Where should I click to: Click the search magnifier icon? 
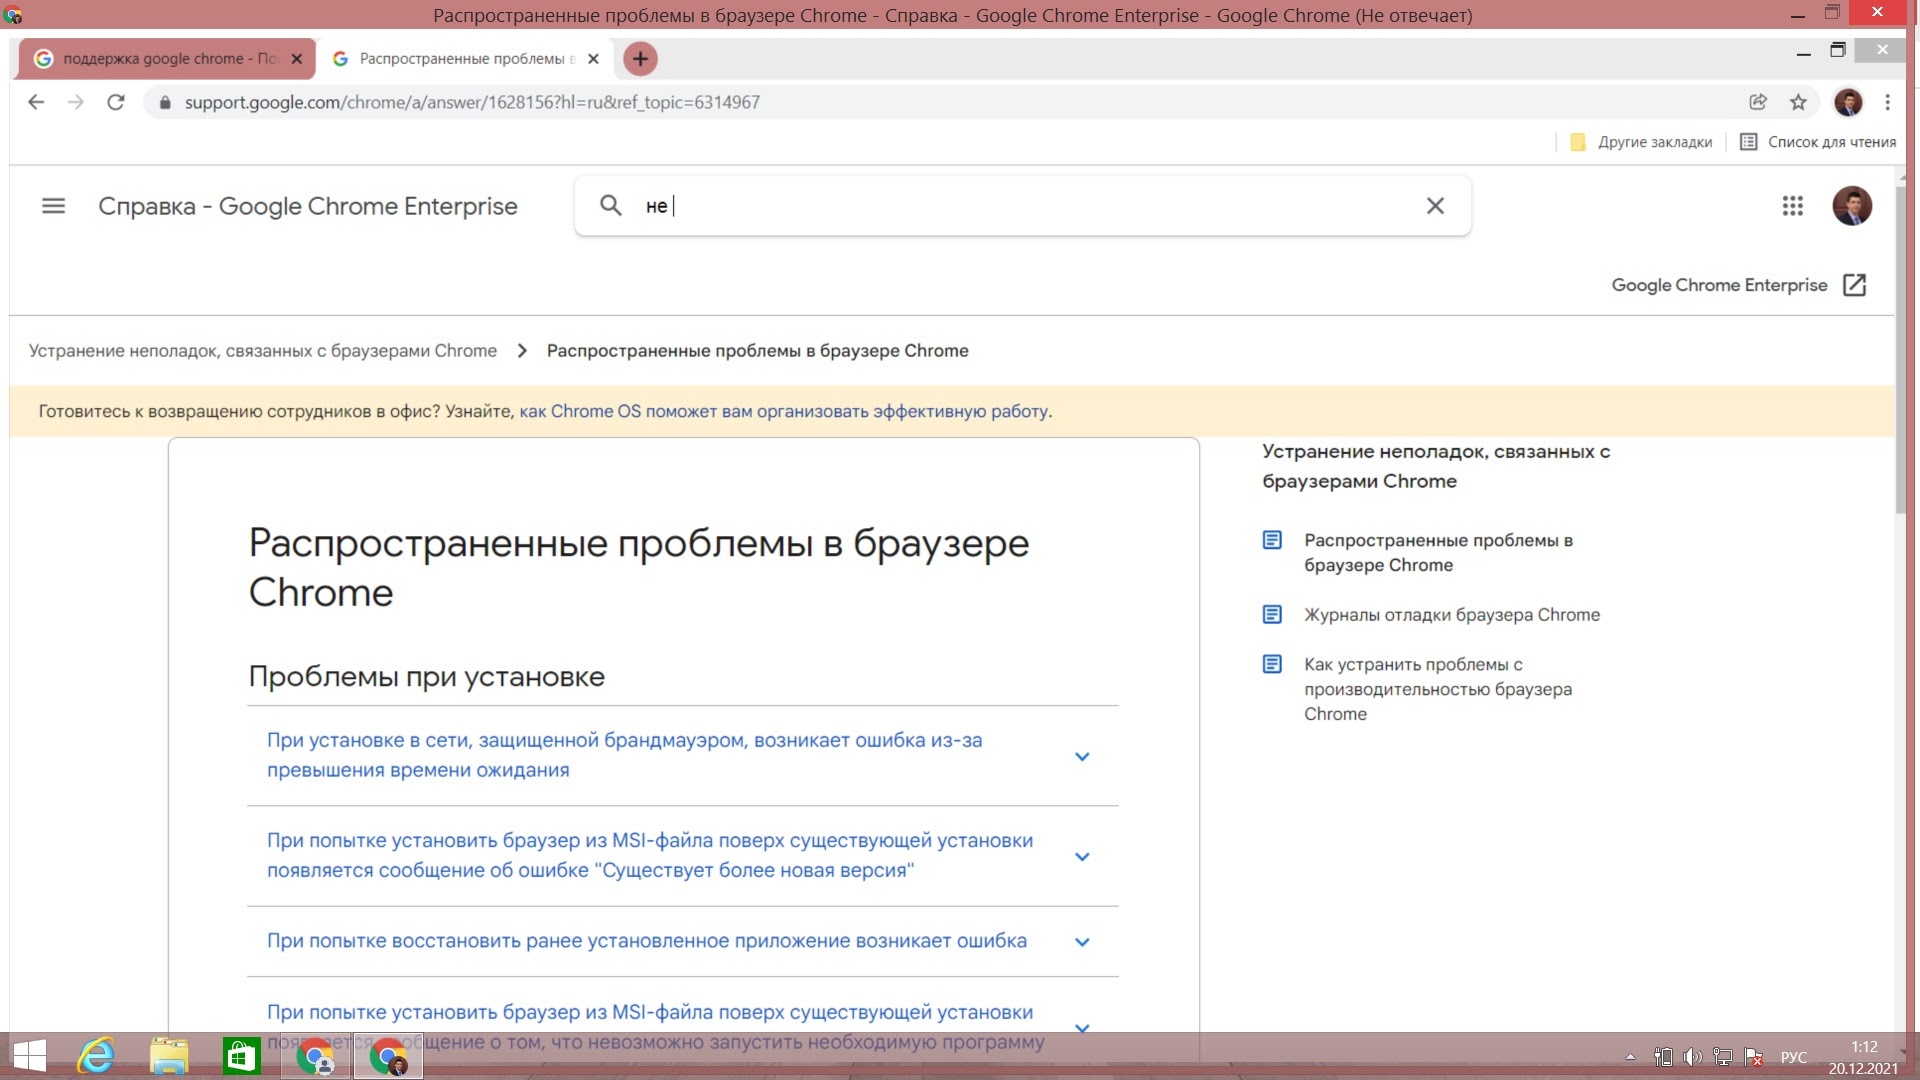(x=610, y=206)
